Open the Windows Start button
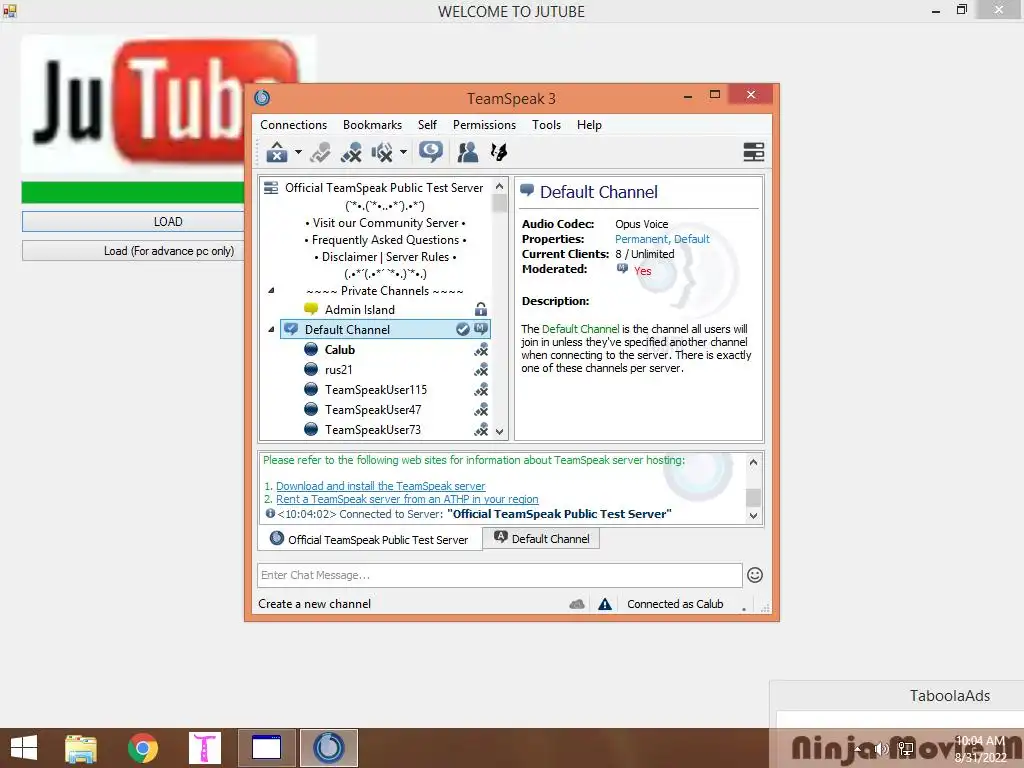The image size is (1024, 768). (24, 748)
